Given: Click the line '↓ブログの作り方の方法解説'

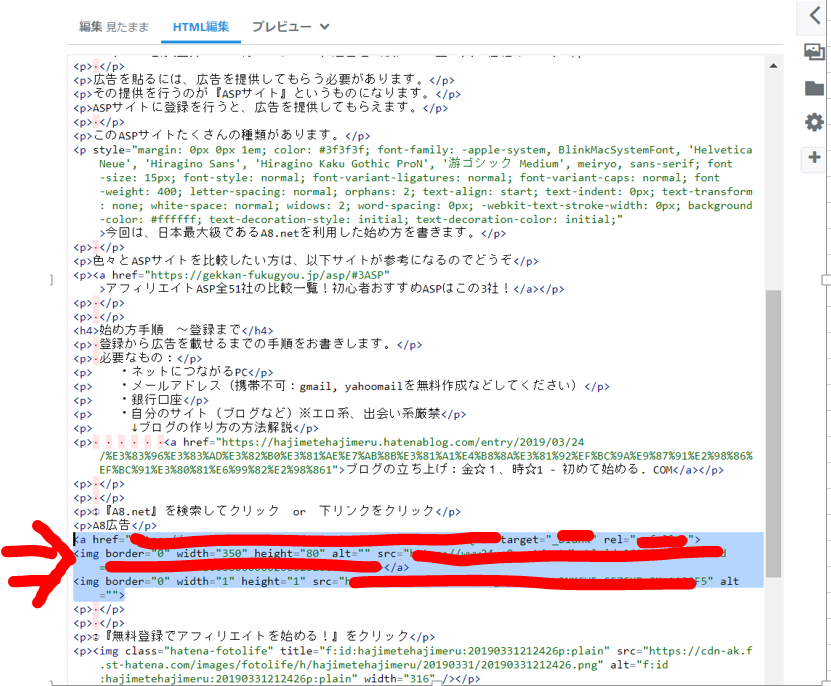Looking at the screenshot, I should pos(212,428).
